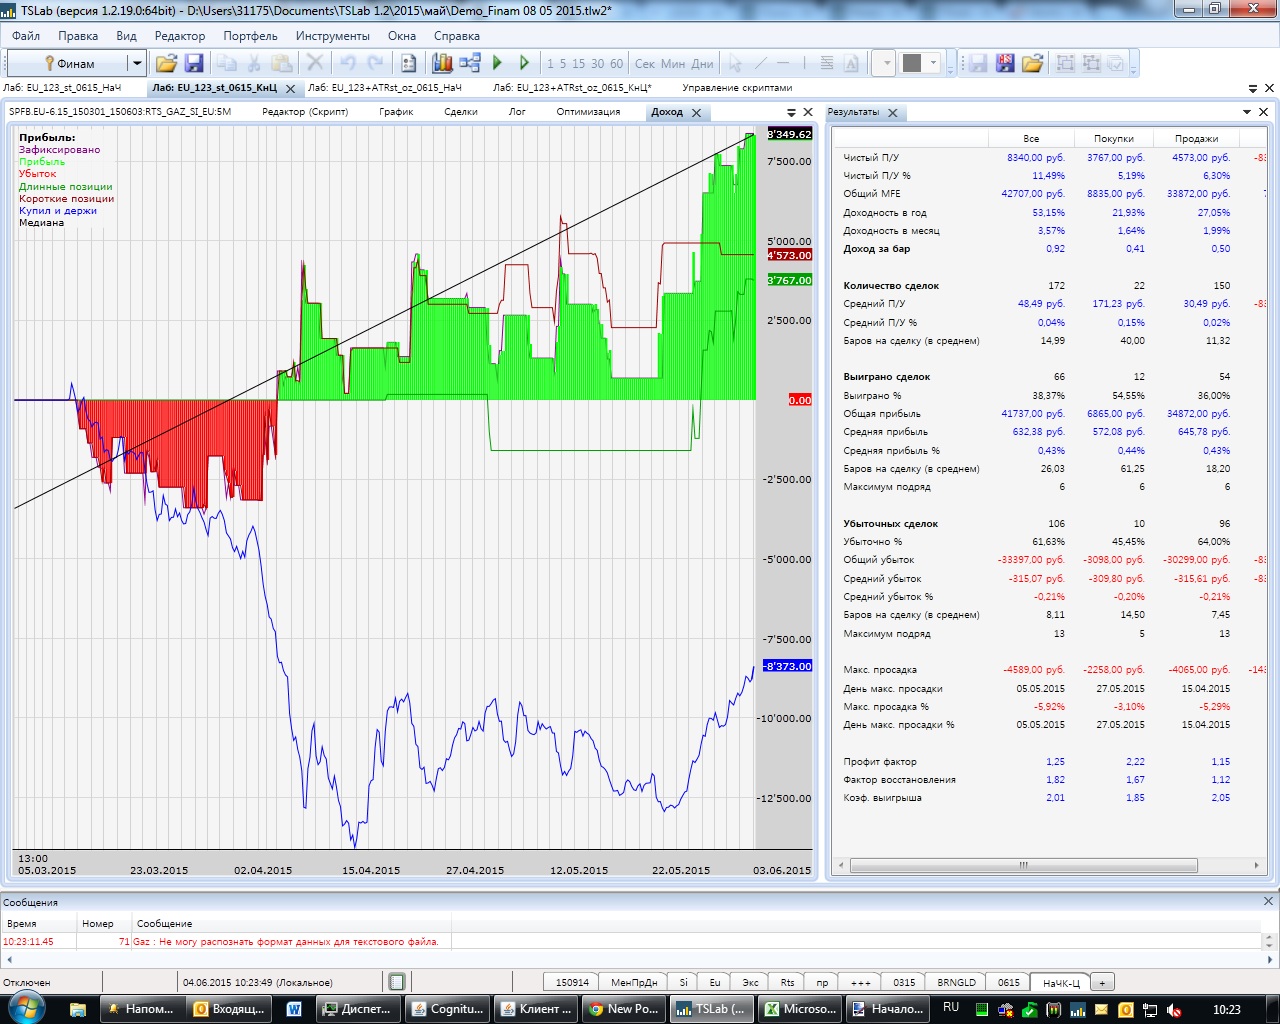This screenshot has width=1280, height=1024.
Task: Click the colorful bar chart toolbar icon
Action: pos(442,63)
